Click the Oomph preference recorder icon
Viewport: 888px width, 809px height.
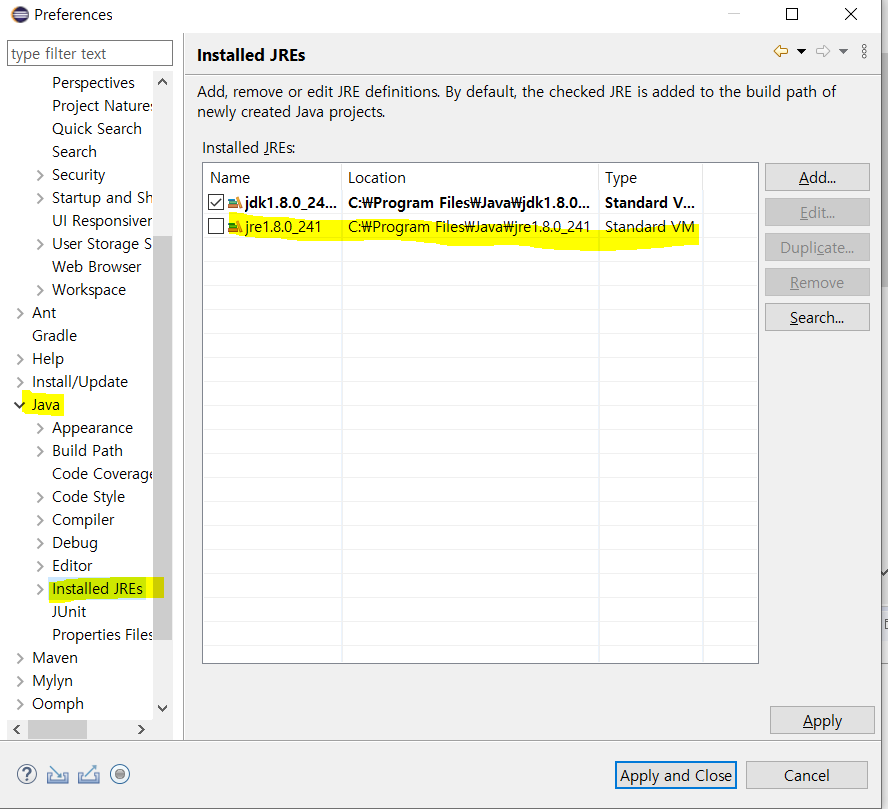[x=120, y=774]
